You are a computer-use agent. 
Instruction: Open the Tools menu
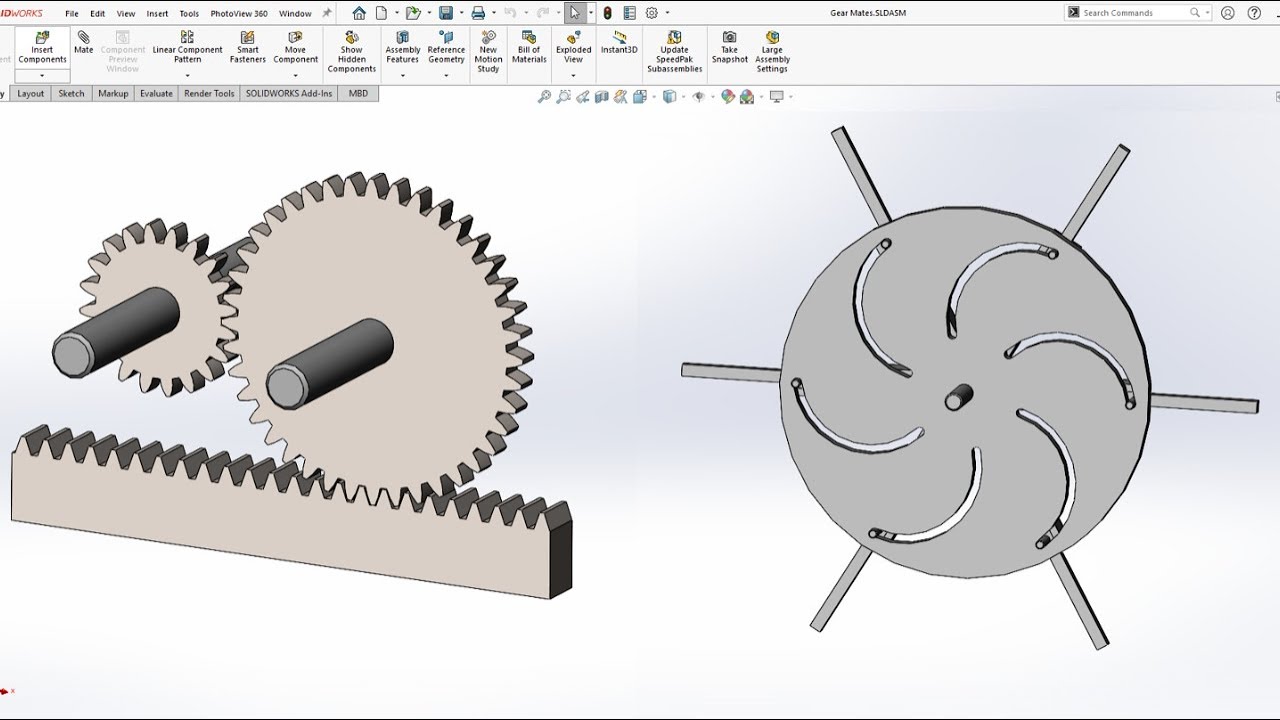tap(189, 14)
